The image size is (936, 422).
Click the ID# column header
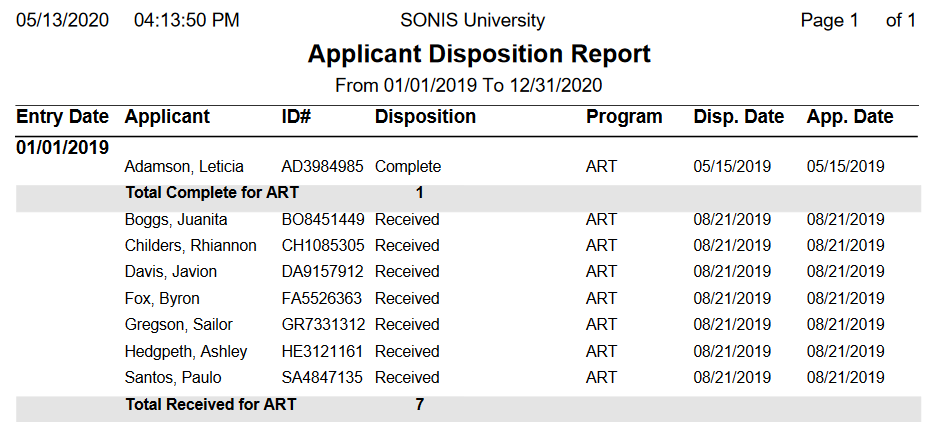(297, 117)
